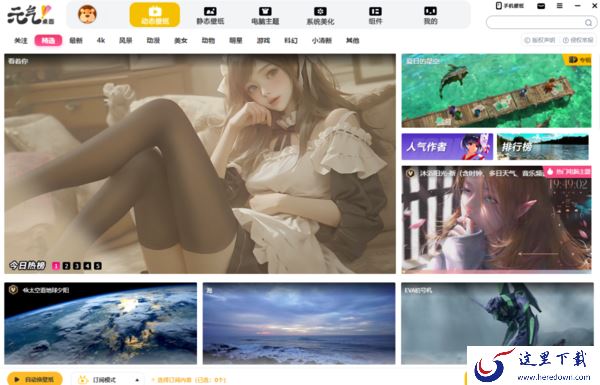The width and height of the screenshot is (600, 385).
Task: Open the 动物 category tab
Action: (x=208, y=40)
